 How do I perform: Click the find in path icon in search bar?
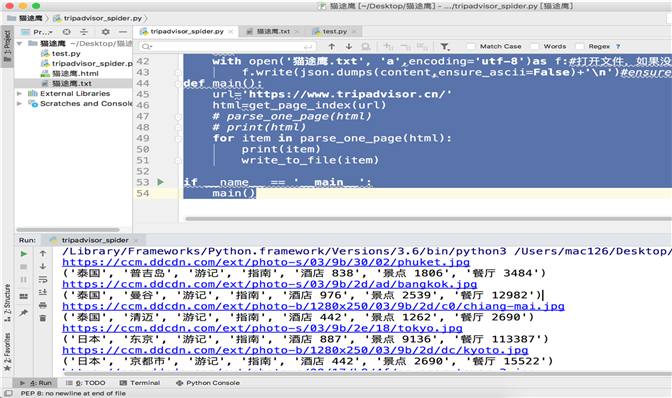(x=366, y=46)
